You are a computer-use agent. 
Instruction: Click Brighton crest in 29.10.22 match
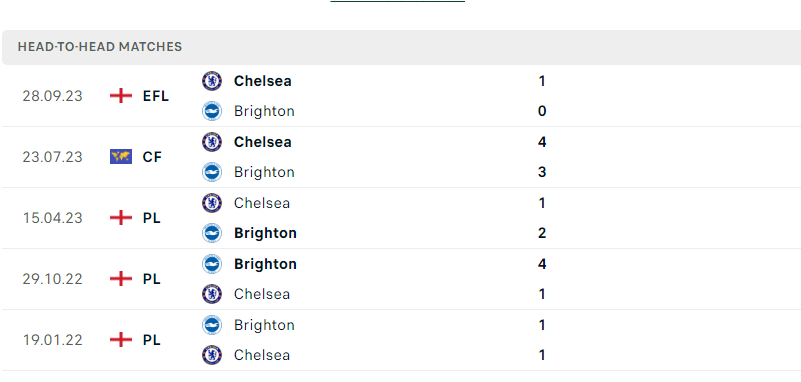(x=211, y=264)
